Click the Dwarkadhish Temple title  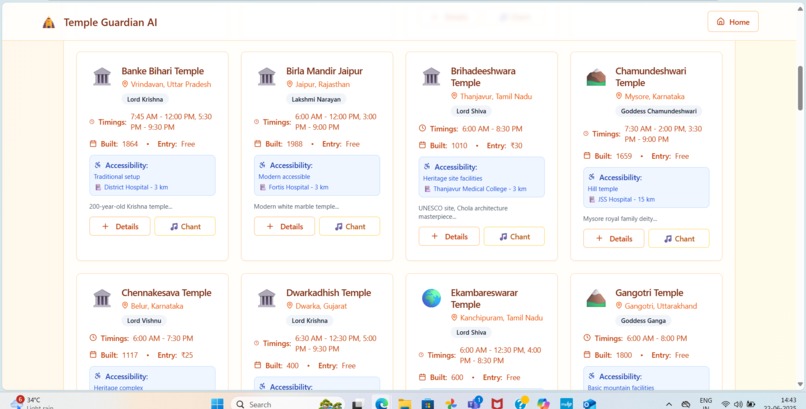point(328,292)
